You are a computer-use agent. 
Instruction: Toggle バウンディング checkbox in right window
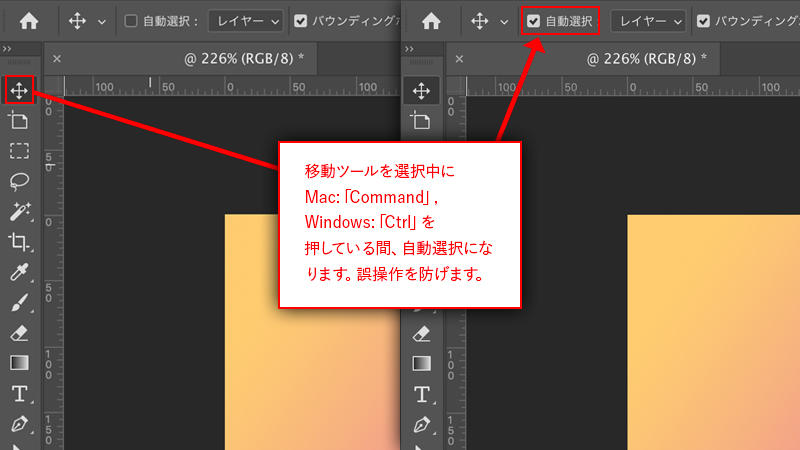click(704, 21)
